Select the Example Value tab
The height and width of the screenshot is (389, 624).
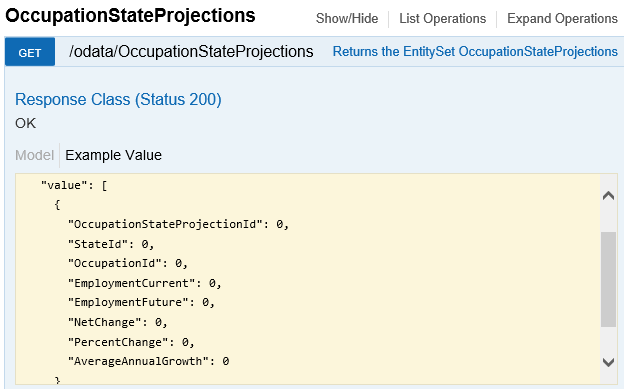[x=113, y=155]
